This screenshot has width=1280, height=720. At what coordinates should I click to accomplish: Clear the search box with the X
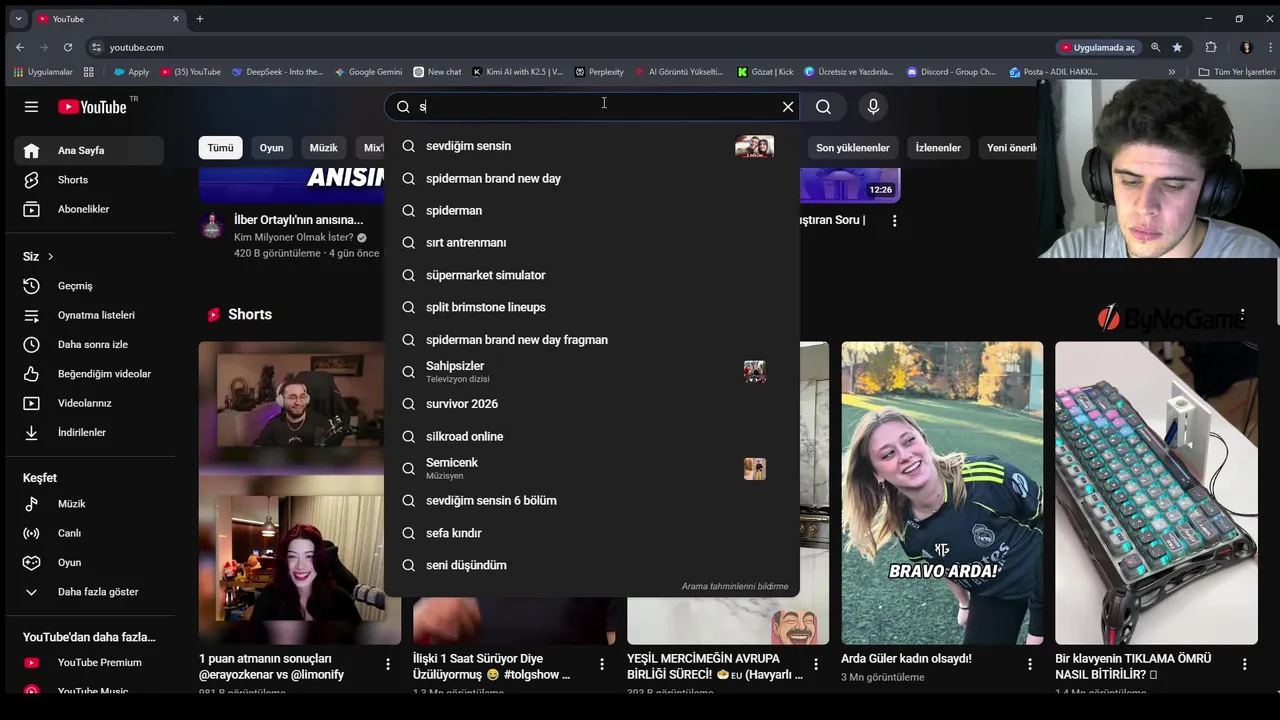pyautogui.click(x=788, y=107)
